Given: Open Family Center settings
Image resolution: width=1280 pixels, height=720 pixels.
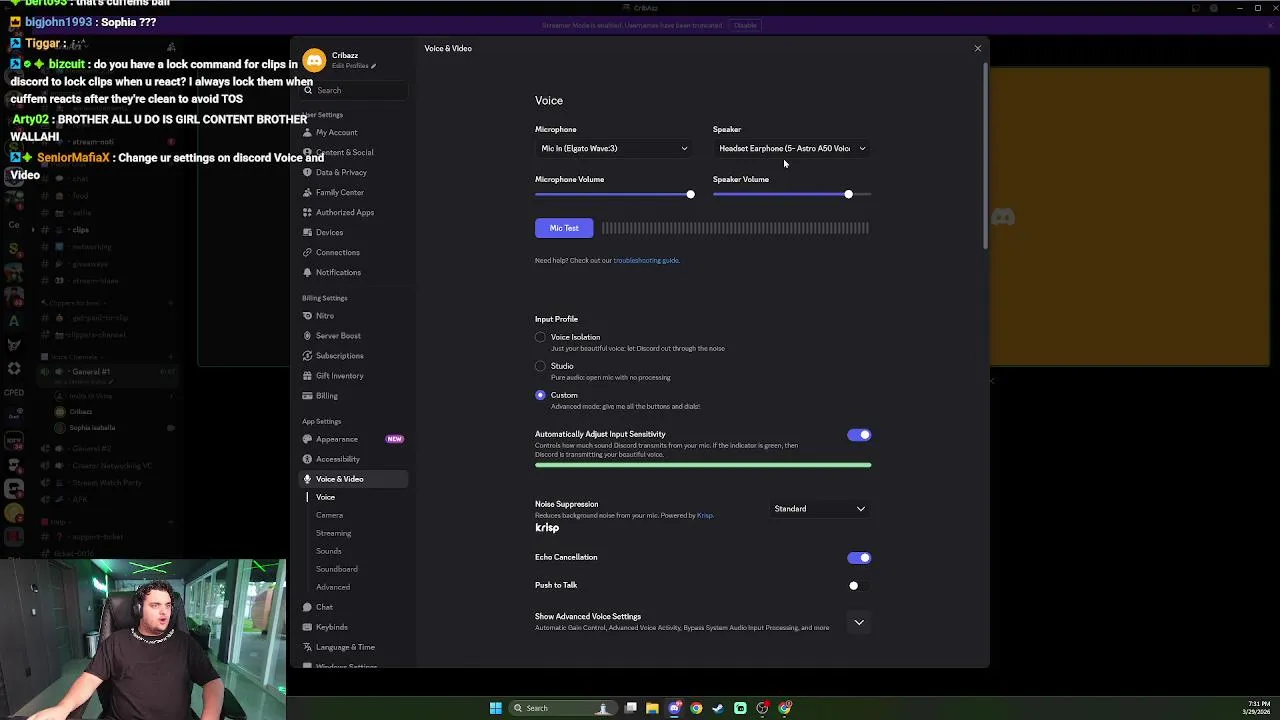Looking at the screenshot, I should tap(353, 192).
